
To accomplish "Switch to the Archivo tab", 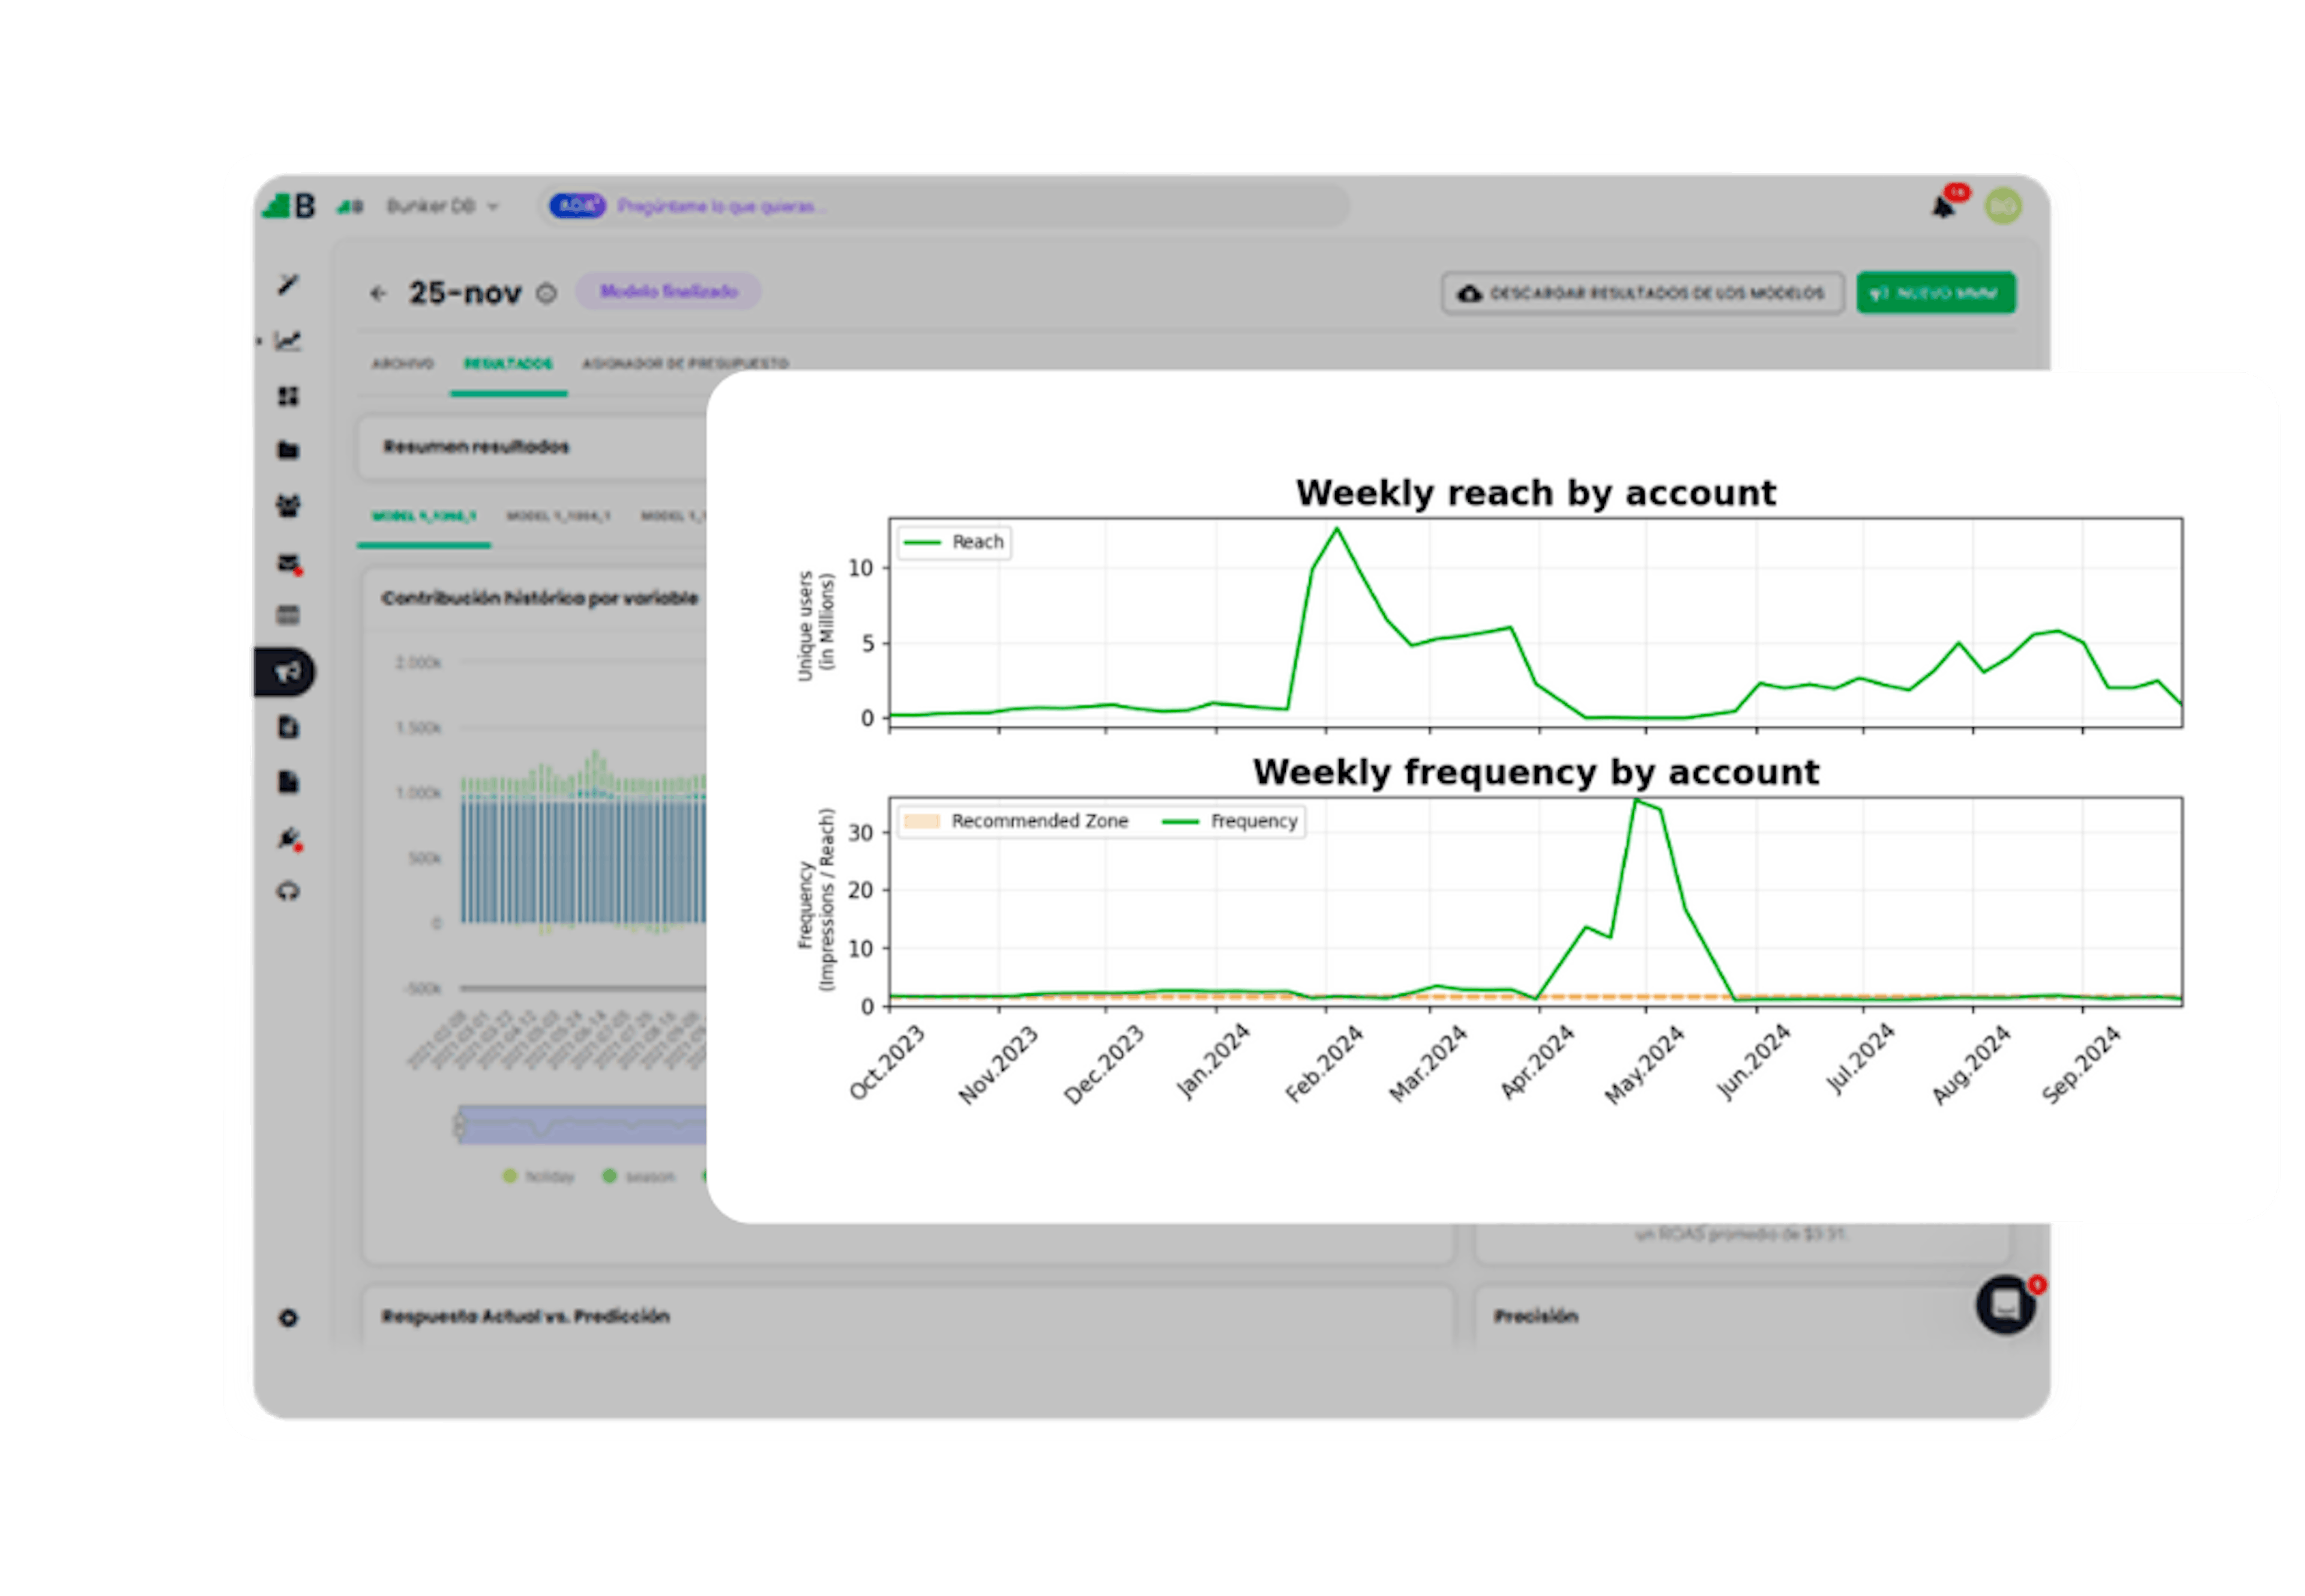I will click(402, 363).
